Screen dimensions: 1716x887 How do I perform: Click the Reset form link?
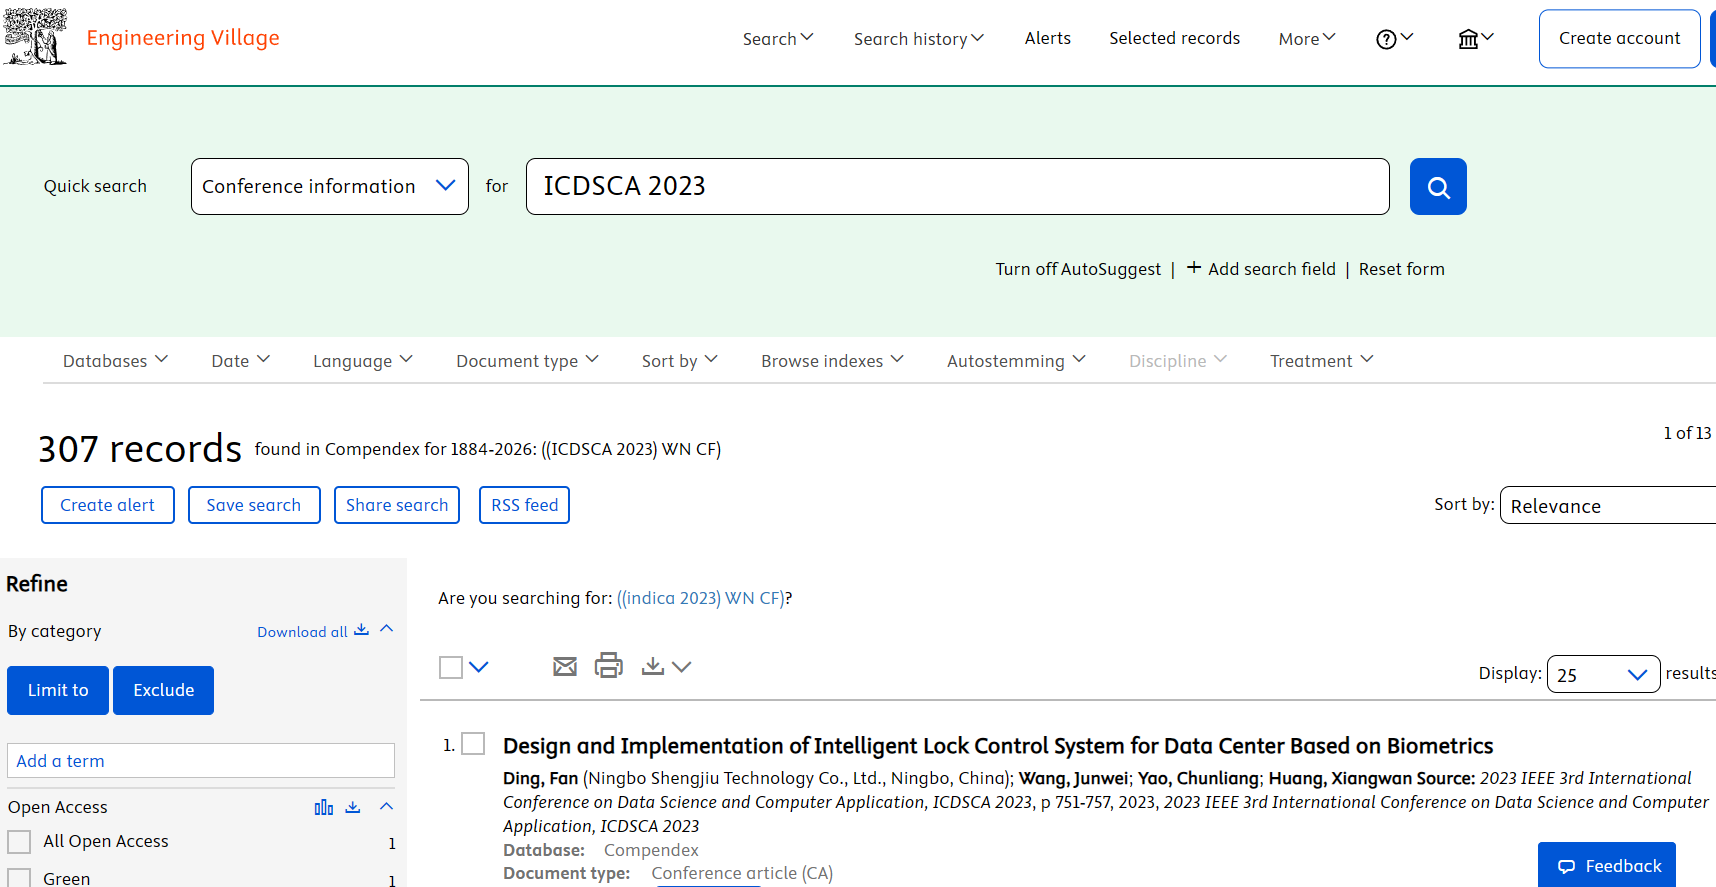[x=1401, y=269]
